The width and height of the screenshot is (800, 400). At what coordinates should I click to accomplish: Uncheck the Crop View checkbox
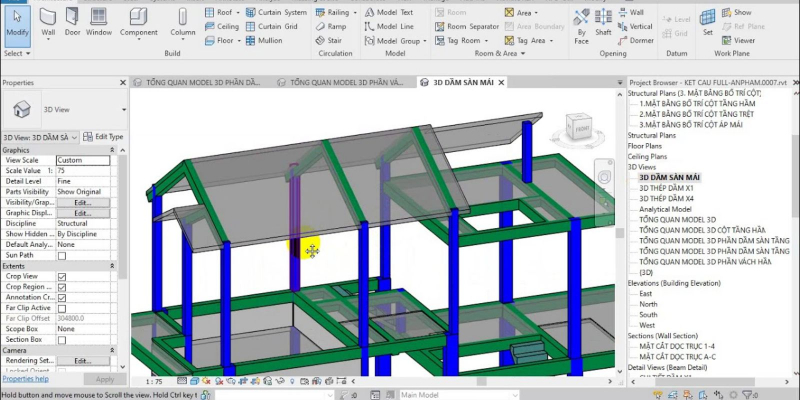click(62, 276)
